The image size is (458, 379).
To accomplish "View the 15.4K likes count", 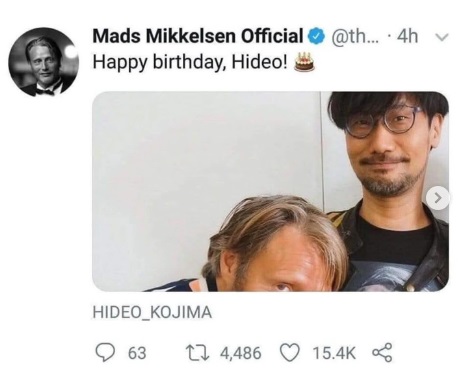I will pyautogui.click(x=334, y=353).
